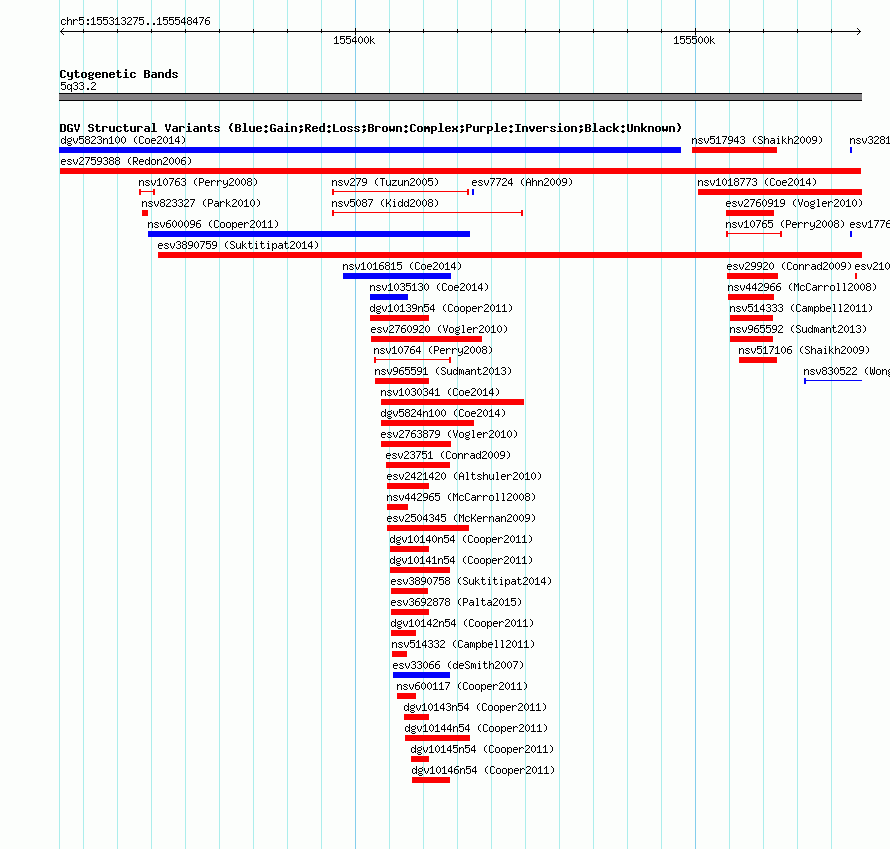Open dgv10144n54 (Cooper2011) variant
890x849 pixels.
pyautogui.click(x=476, y=728)
